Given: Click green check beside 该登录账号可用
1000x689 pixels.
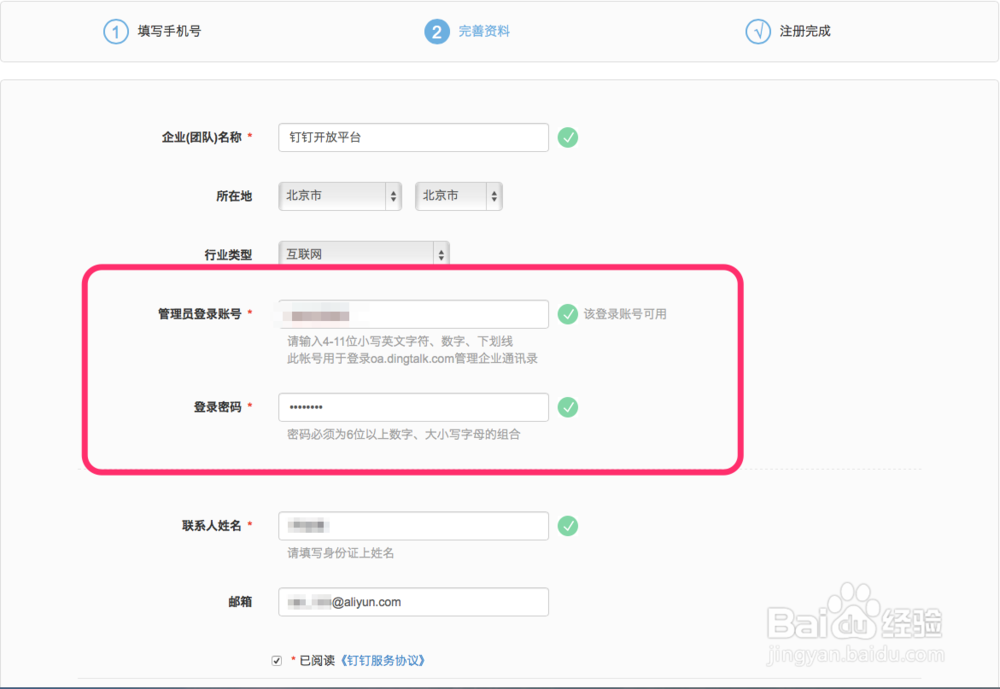Looking at the screenshot, I should (568, 314).
